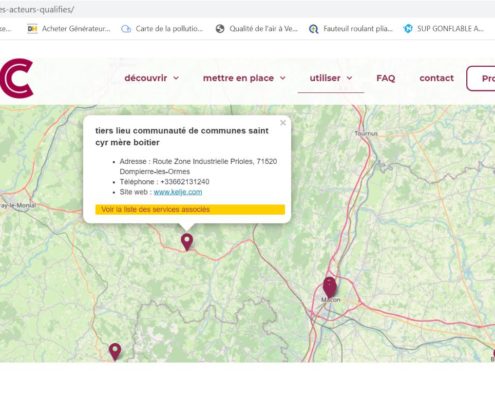
Task: Close the map popup with the X
Action: pos(283,123)
